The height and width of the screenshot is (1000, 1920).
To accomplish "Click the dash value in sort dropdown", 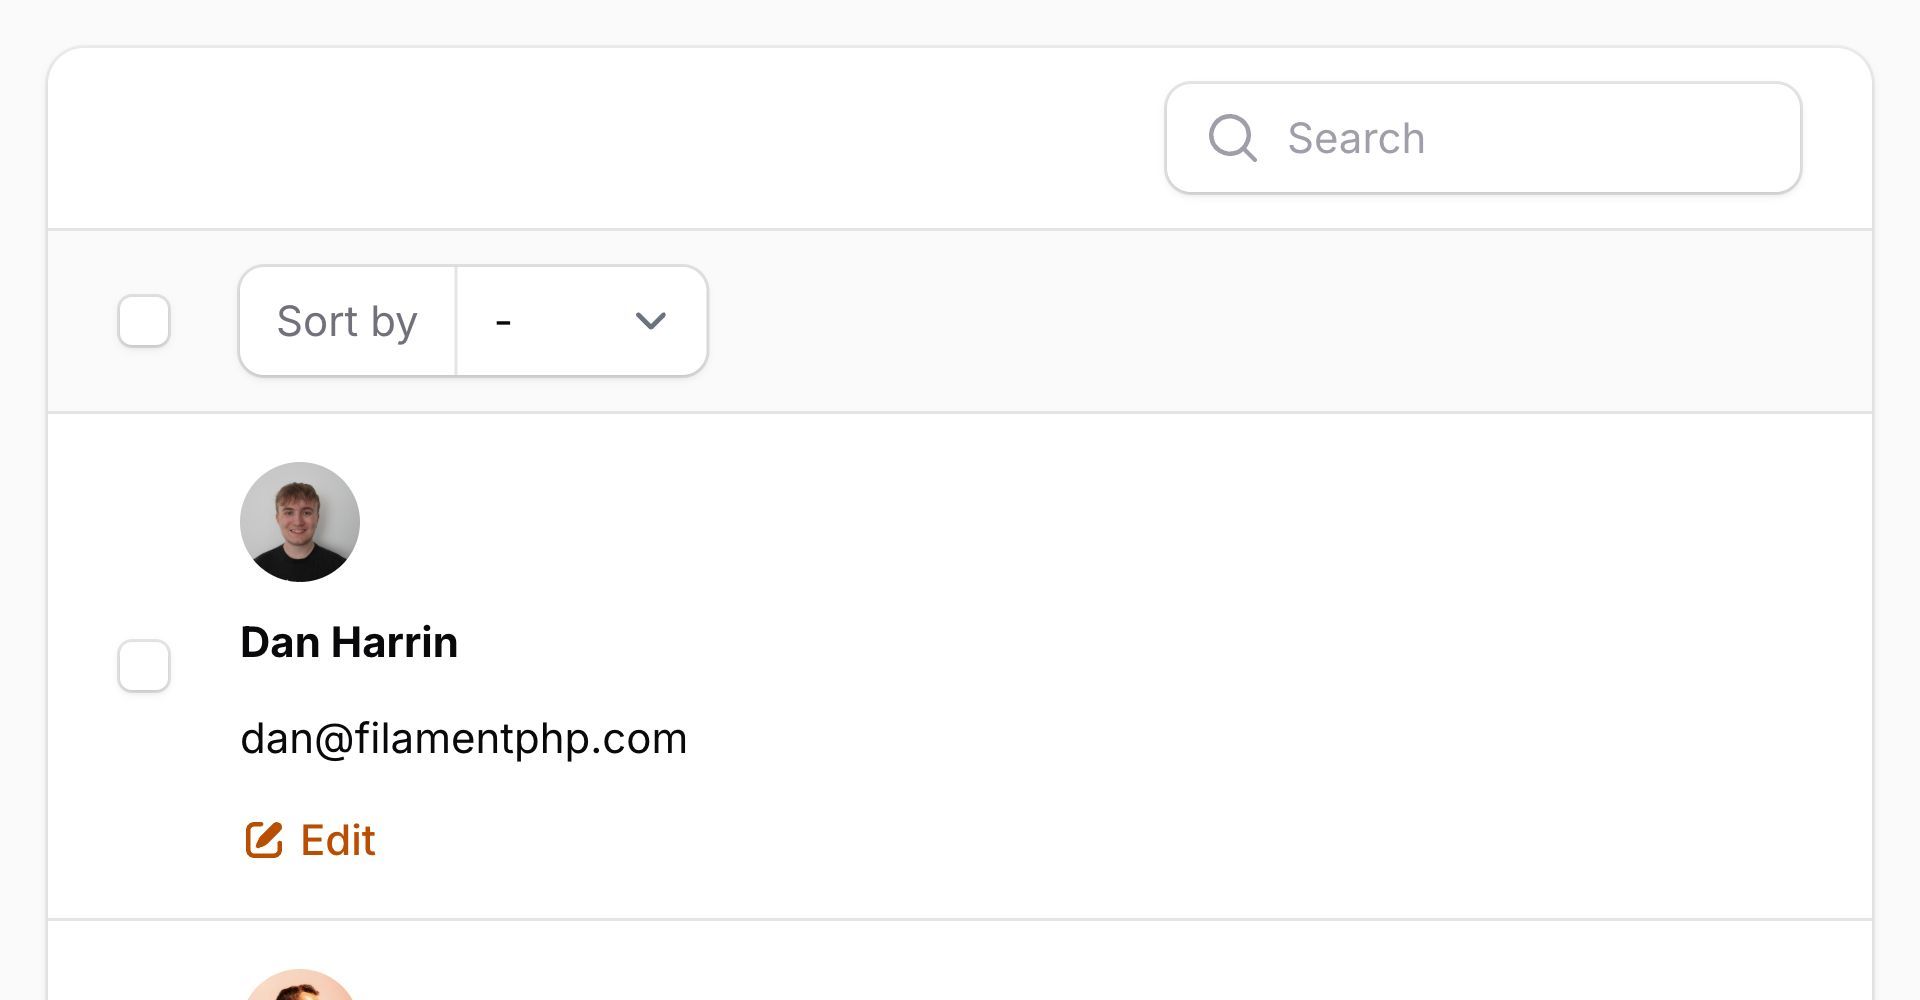I will (503, 322).
